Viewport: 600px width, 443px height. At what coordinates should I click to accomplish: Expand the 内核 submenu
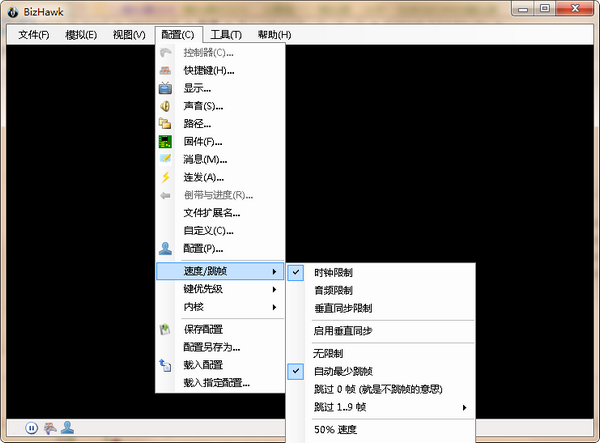220,307
